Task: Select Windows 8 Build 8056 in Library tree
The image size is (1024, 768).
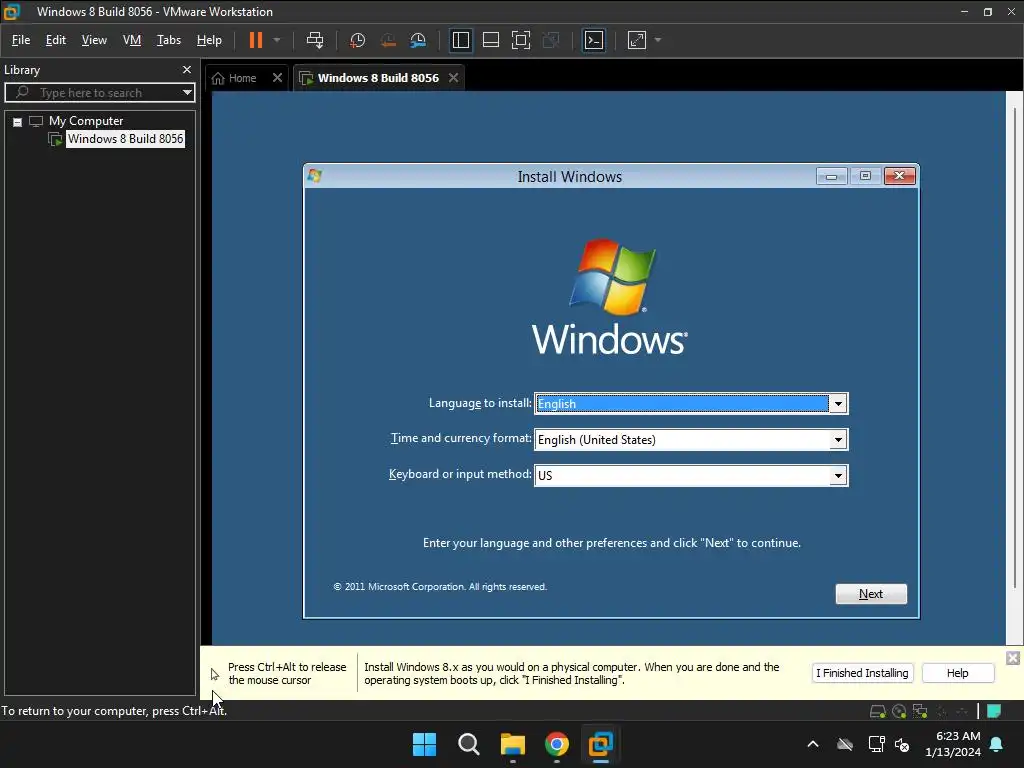Action: click(x=125, y=139)
